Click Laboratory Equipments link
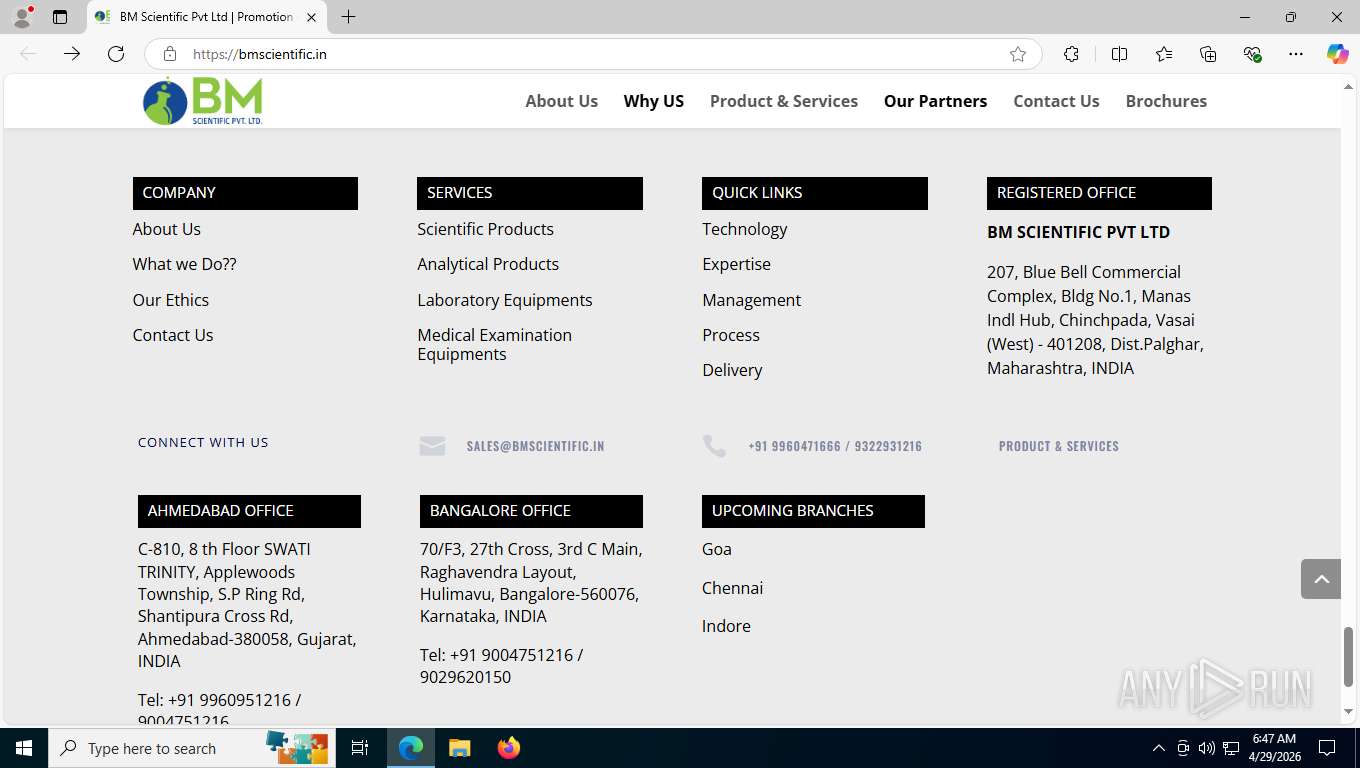Viewport: 1360px width, 768px height. [x=505, y=300]
